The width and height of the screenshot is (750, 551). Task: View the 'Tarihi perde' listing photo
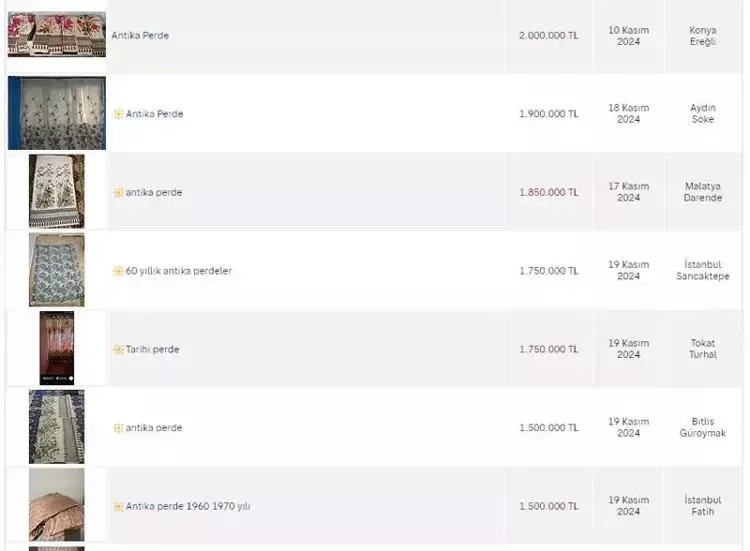tap(56, 348)
